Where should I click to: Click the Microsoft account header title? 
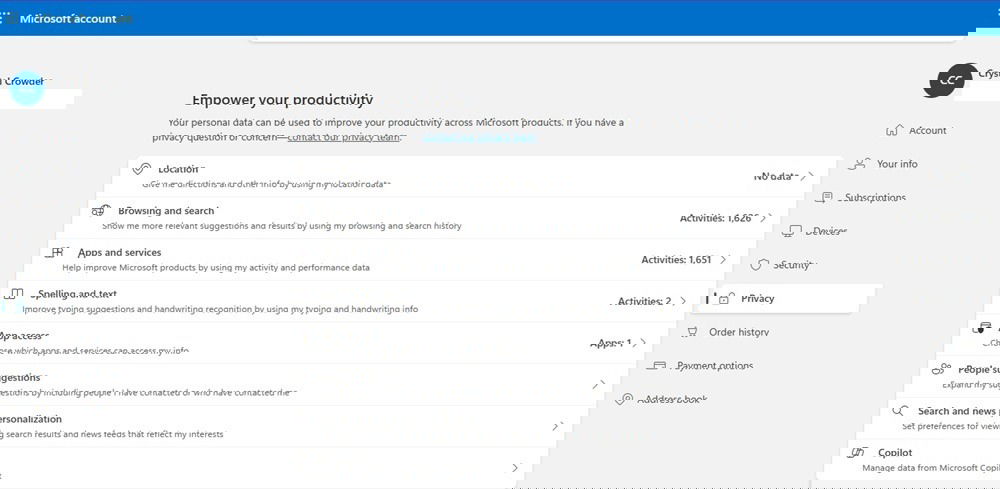tap(68, 18)
